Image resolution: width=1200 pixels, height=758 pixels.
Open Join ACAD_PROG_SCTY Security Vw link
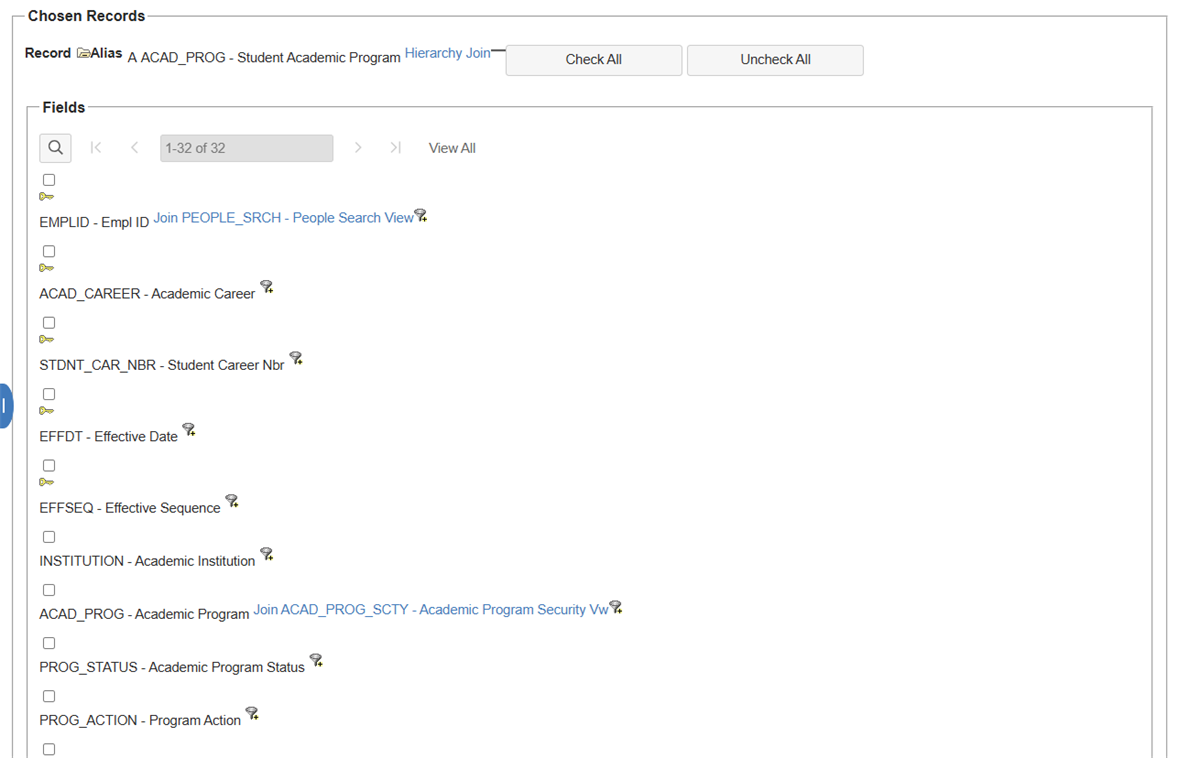click(x=431, y=609)
